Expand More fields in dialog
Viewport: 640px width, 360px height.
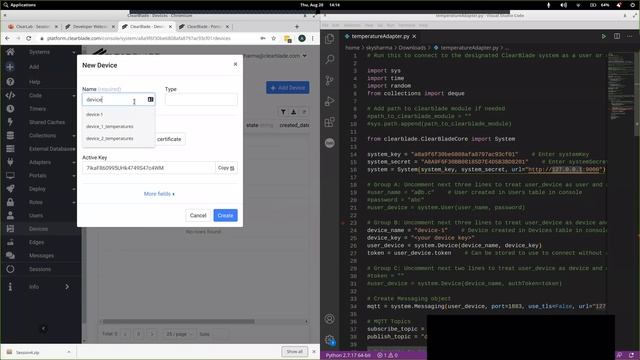[159, 193]
